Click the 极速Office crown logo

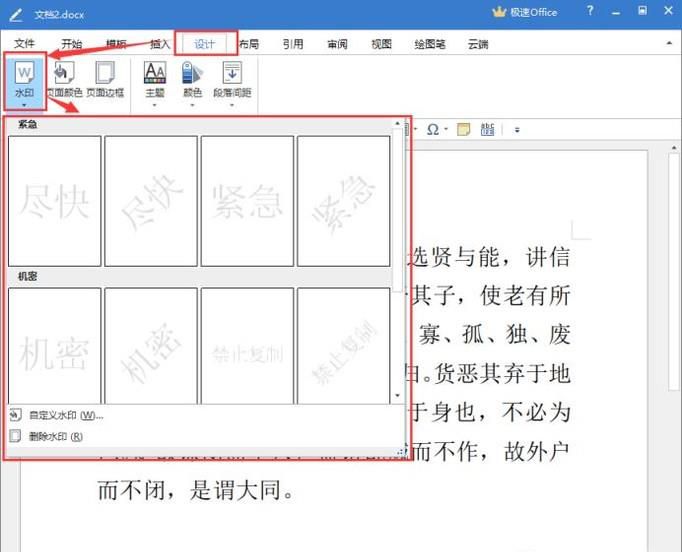tap(499, 12)
